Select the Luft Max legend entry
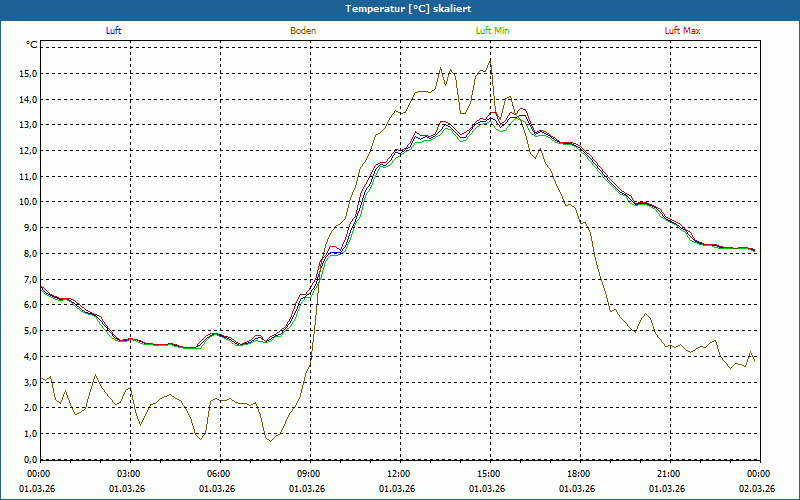Viewport: 800px width, 500px height. tap(683, 31)
